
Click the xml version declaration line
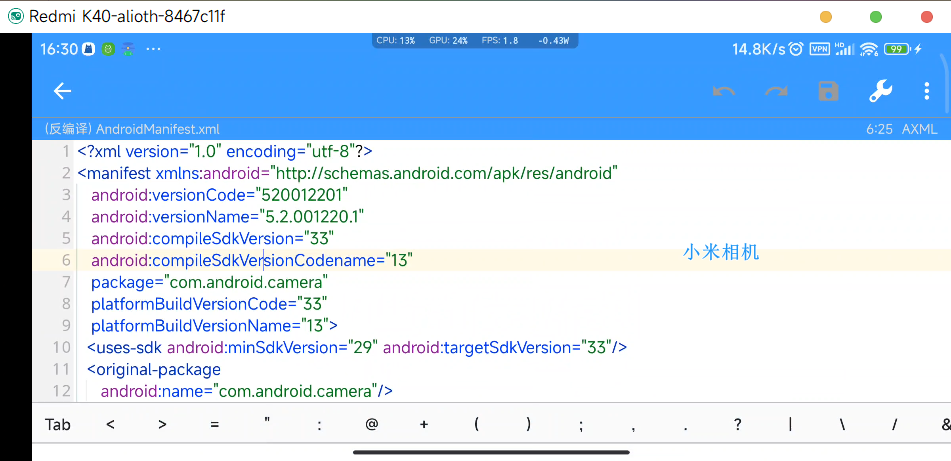tap(225, 151)
